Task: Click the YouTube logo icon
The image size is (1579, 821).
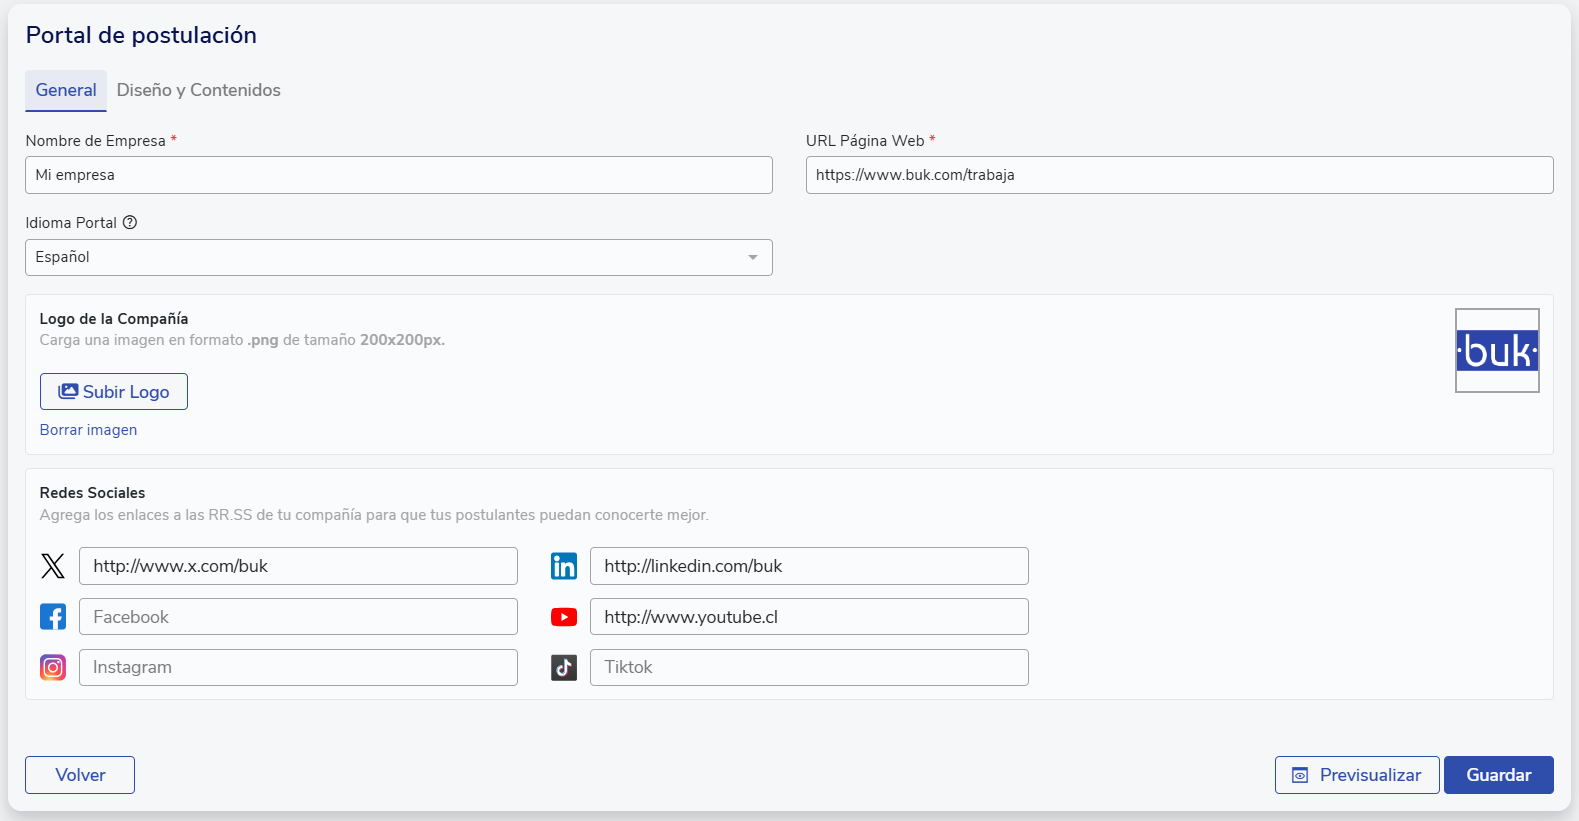Action: (564, 617)
